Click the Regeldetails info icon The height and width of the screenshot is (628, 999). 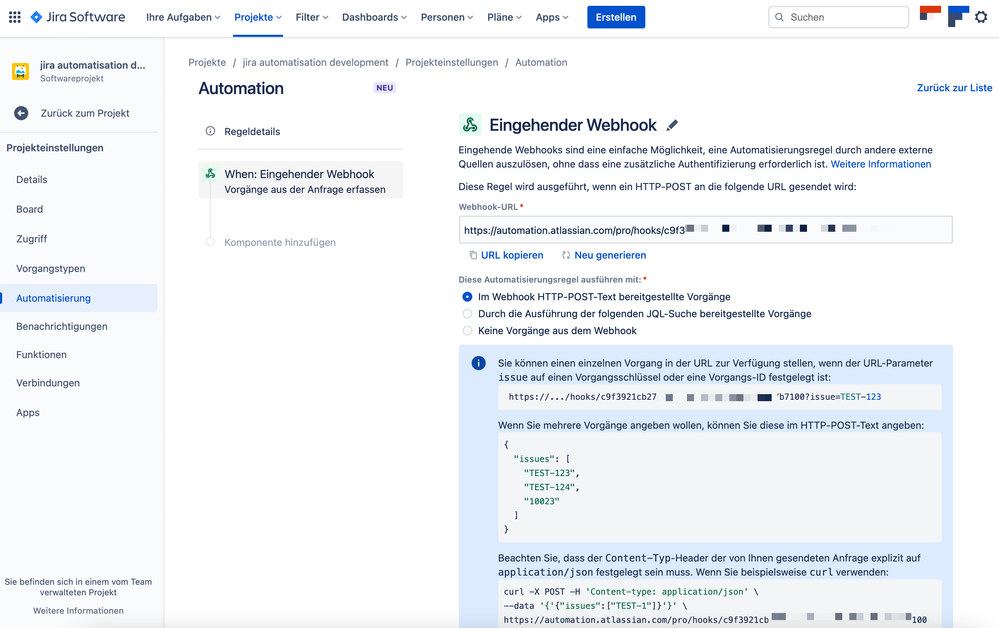click(210, 131)
